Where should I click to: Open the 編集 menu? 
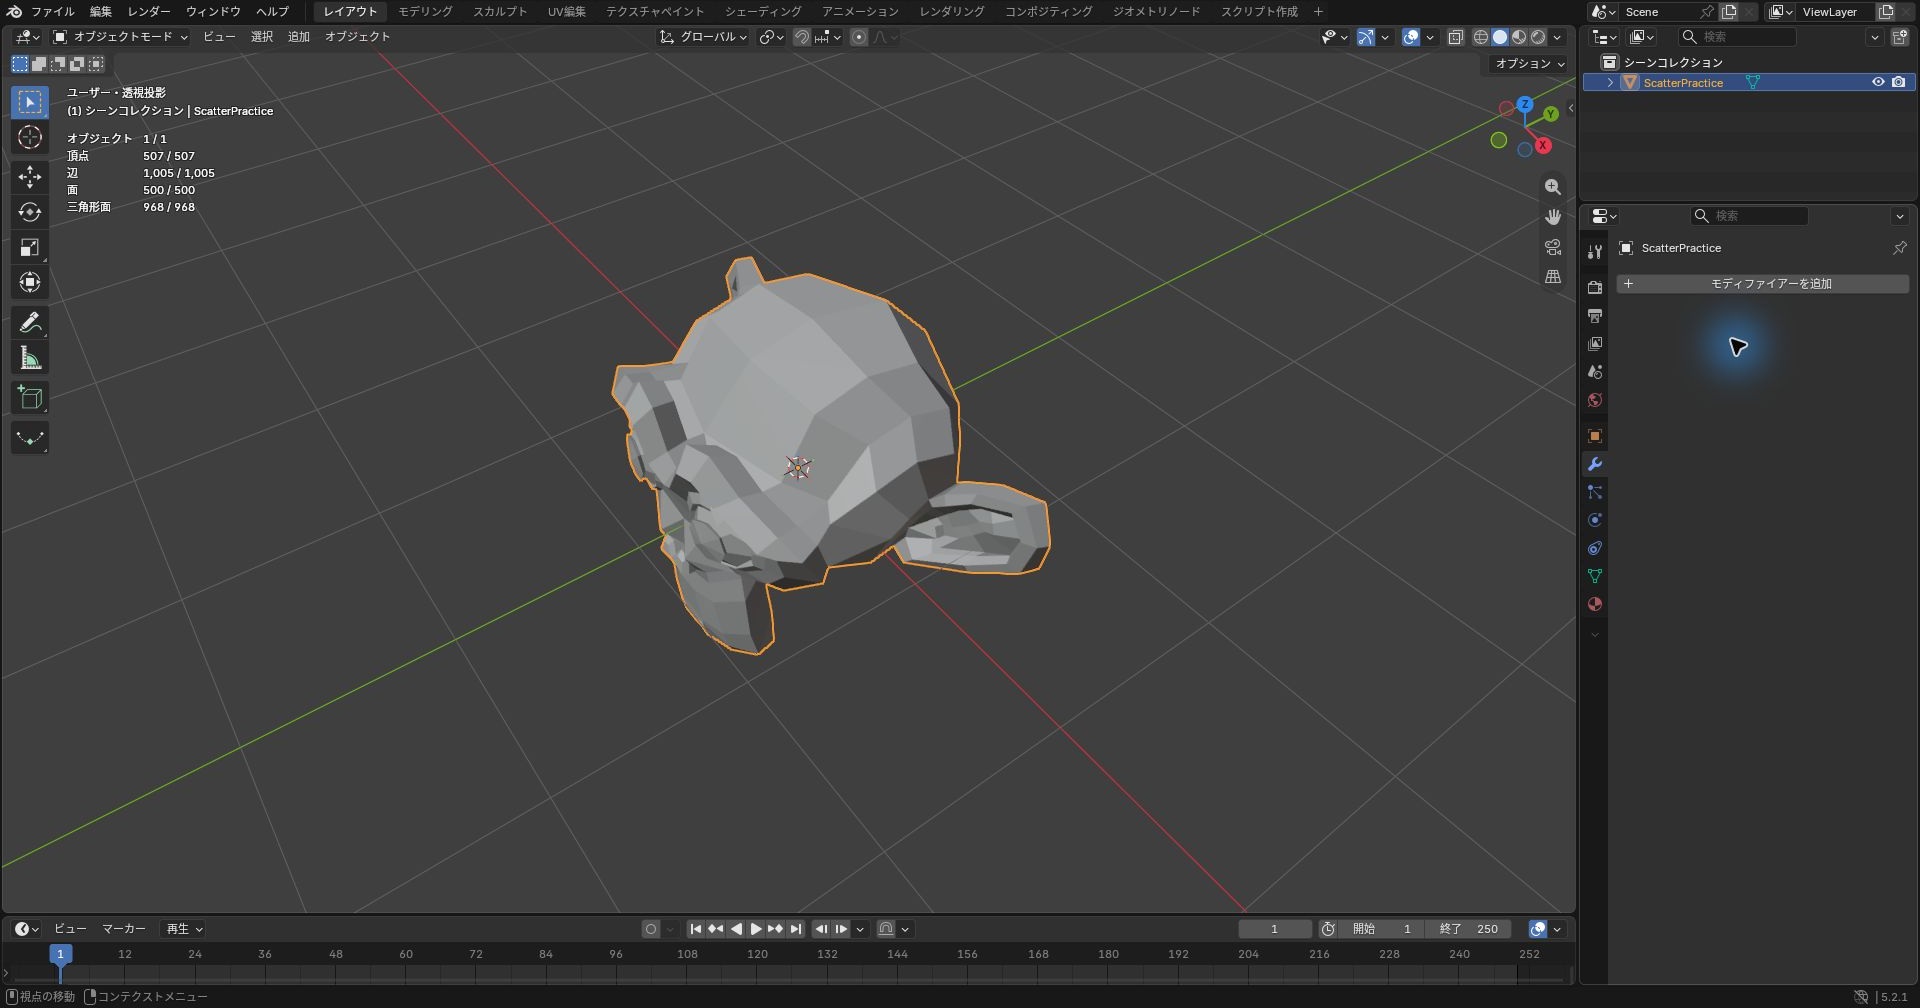click(101, 11)
